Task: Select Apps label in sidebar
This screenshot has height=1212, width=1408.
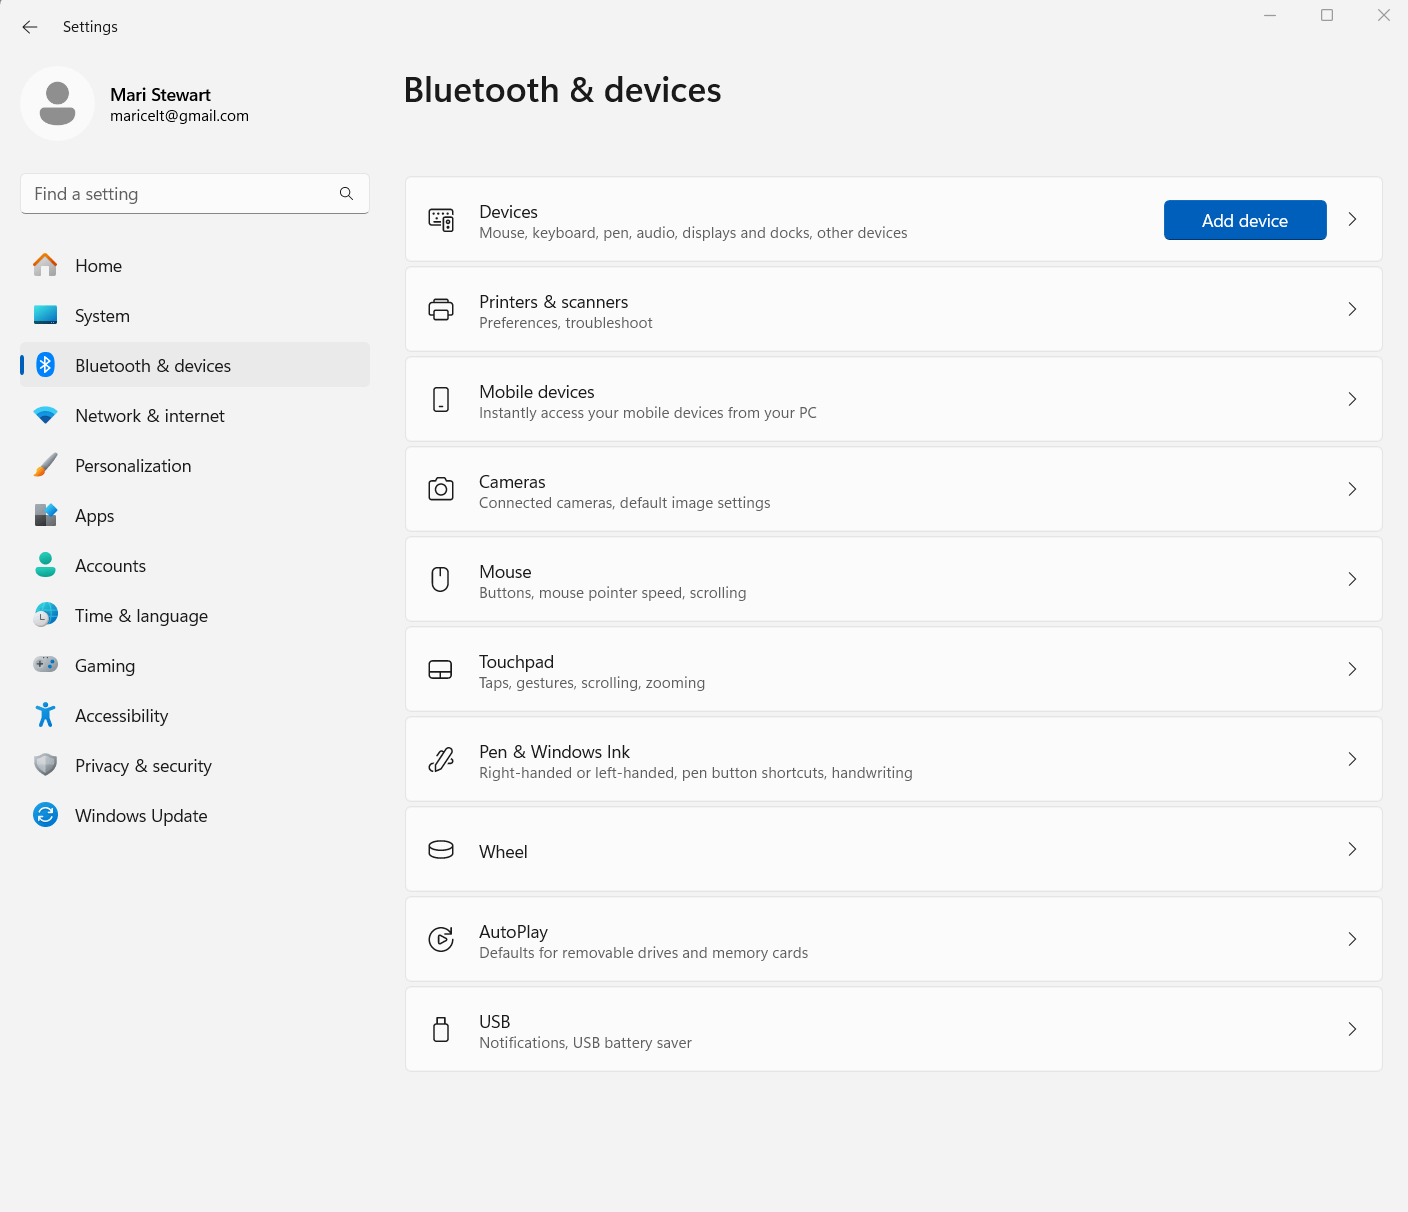Action: pyautogui.click(x=94, y=516)
